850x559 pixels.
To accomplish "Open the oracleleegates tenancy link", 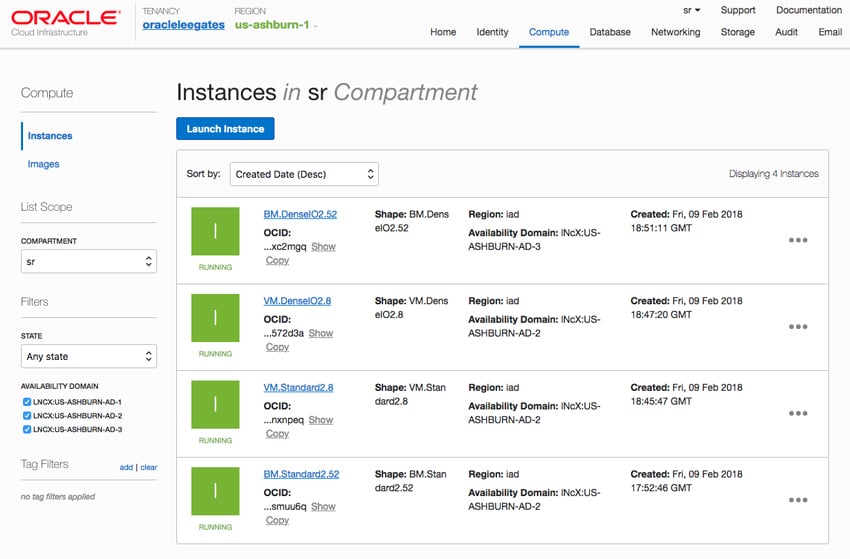I will [183, 24].
